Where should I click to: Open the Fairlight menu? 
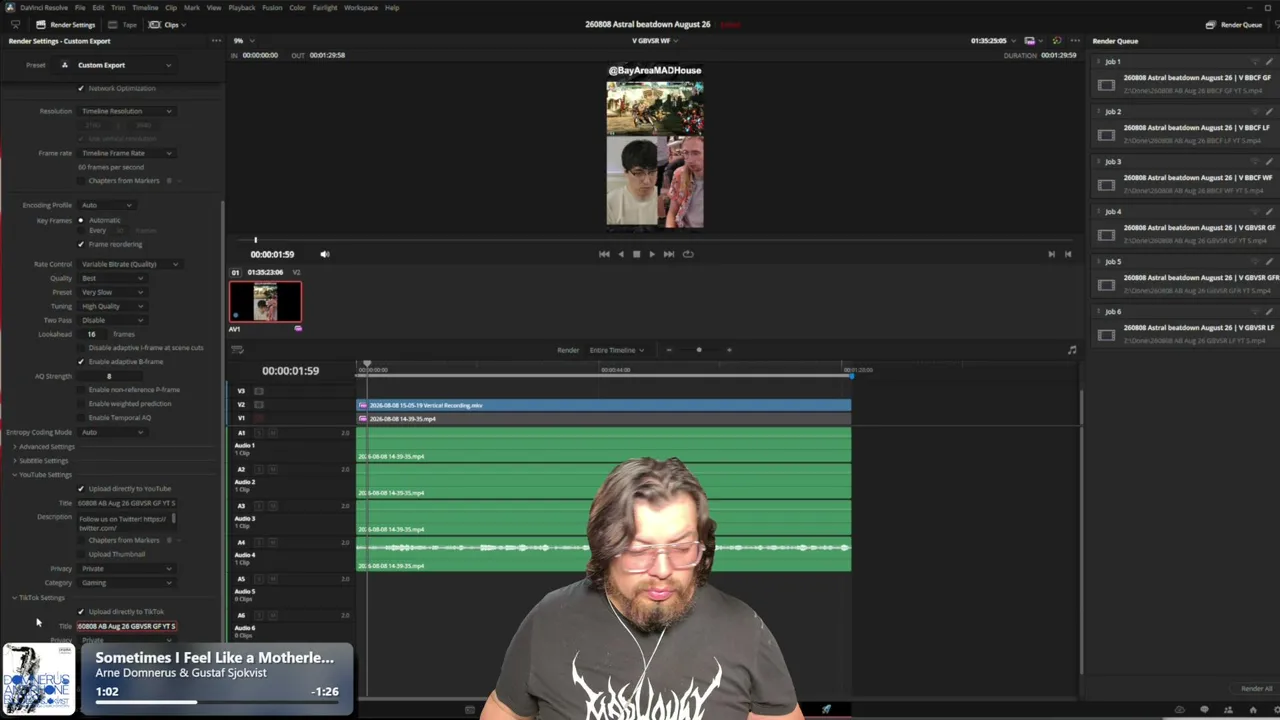325,8
